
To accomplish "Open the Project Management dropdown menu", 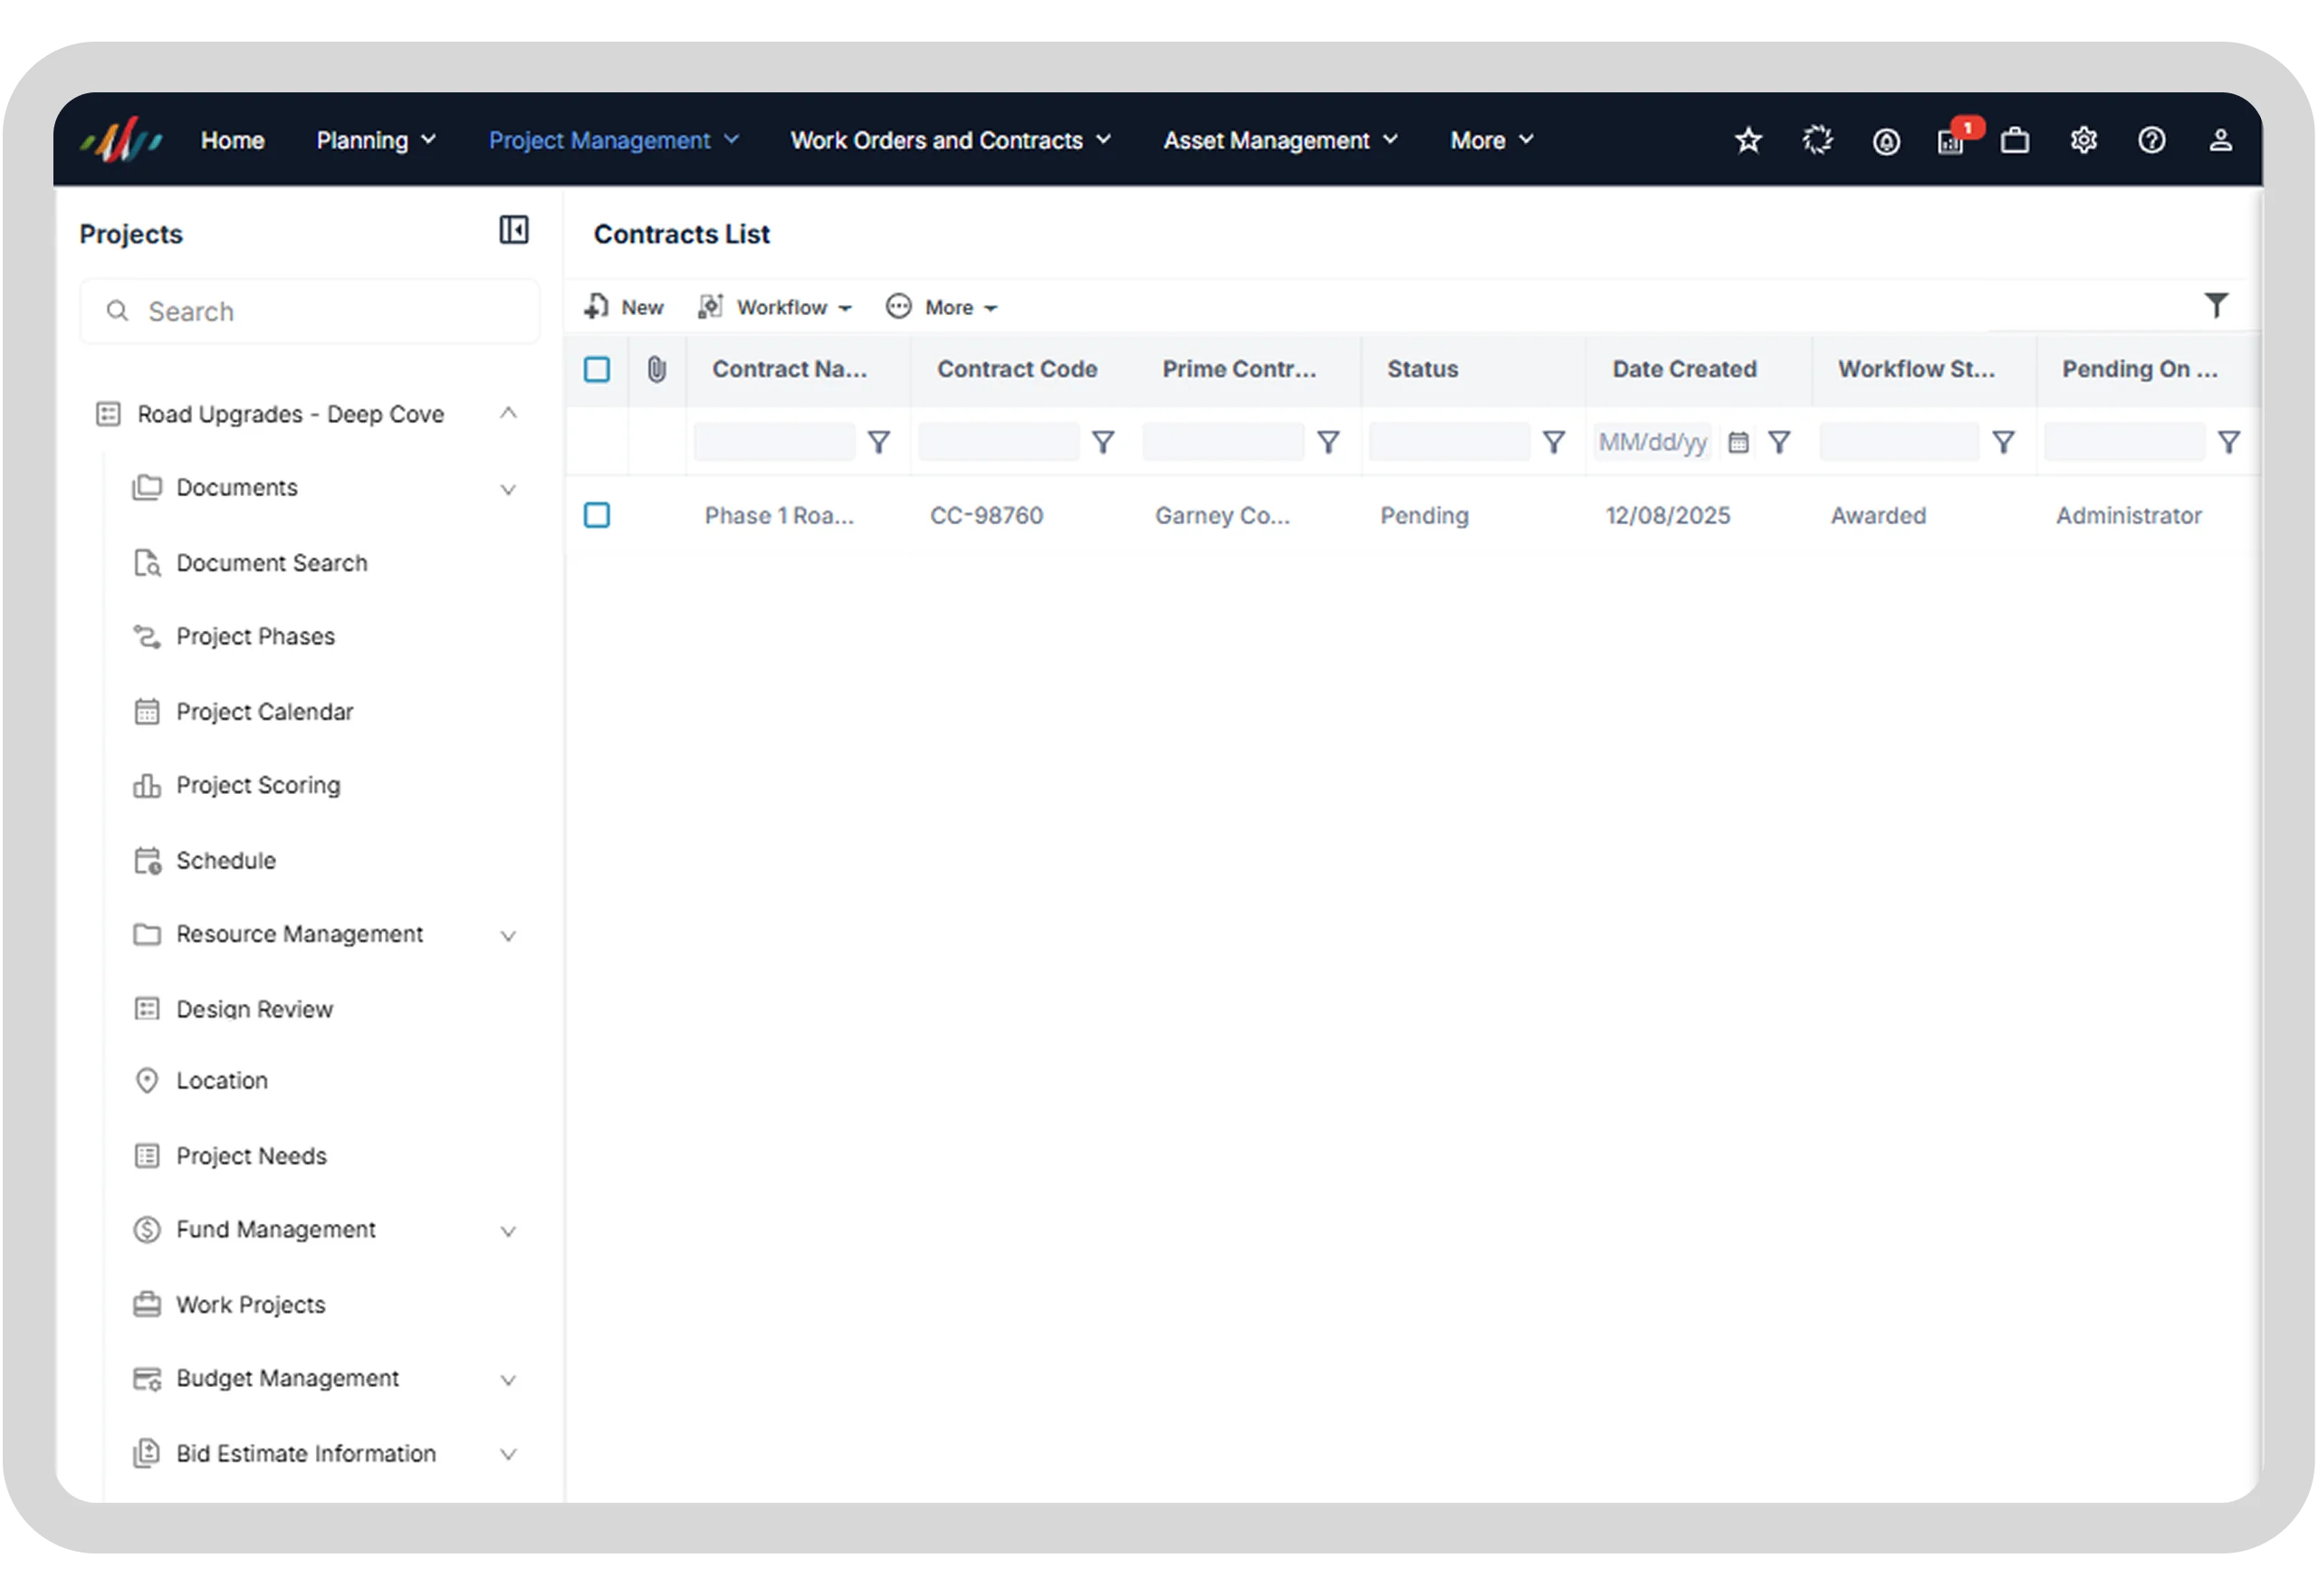I will tap(613, 140).
